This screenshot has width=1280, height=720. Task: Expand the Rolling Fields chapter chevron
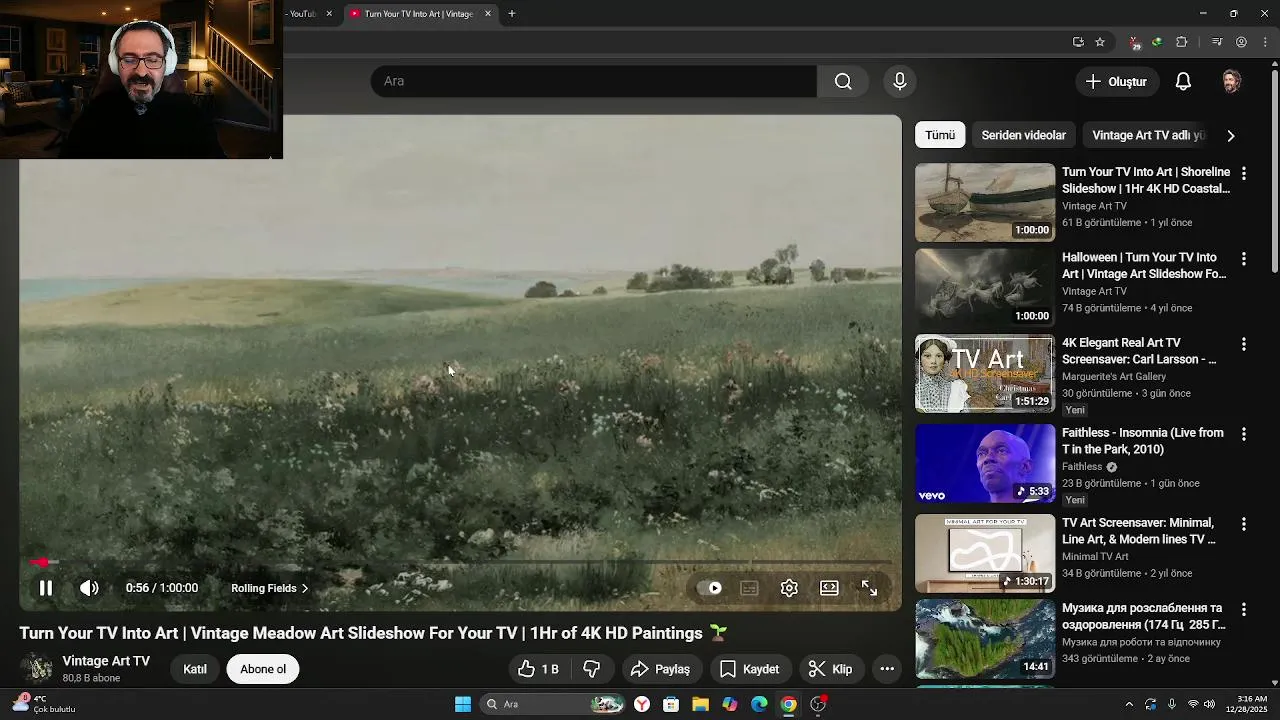[x=305, y=588]
